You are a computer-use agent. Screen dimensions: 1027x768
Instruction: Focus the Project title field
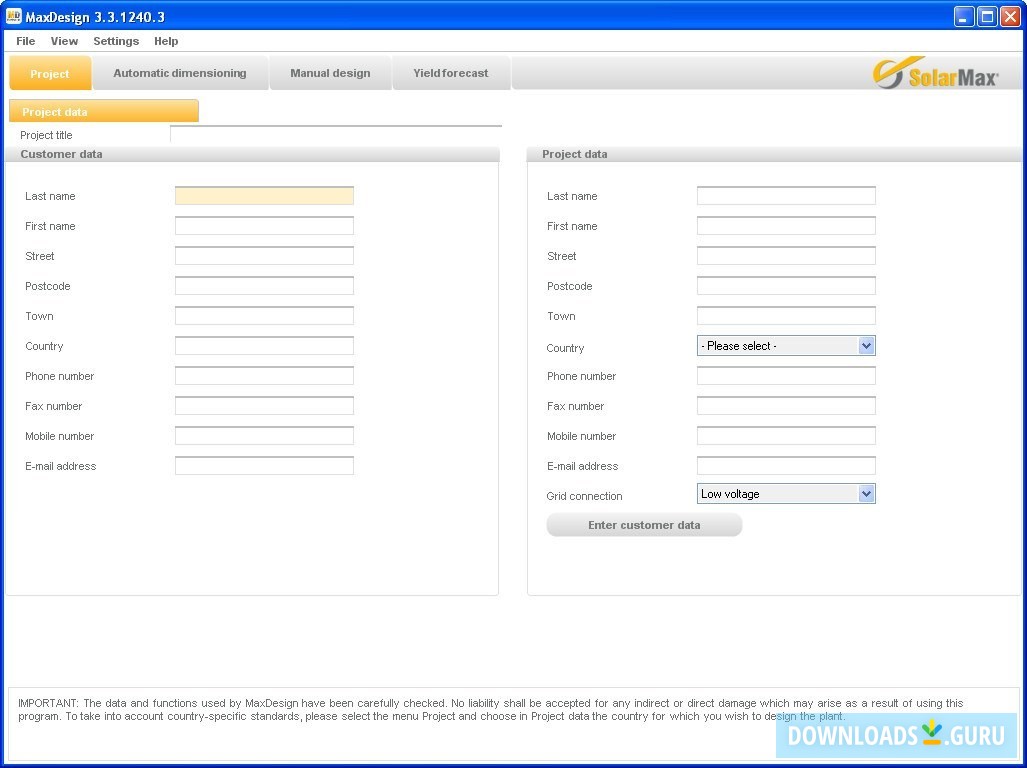coord(335,134)
